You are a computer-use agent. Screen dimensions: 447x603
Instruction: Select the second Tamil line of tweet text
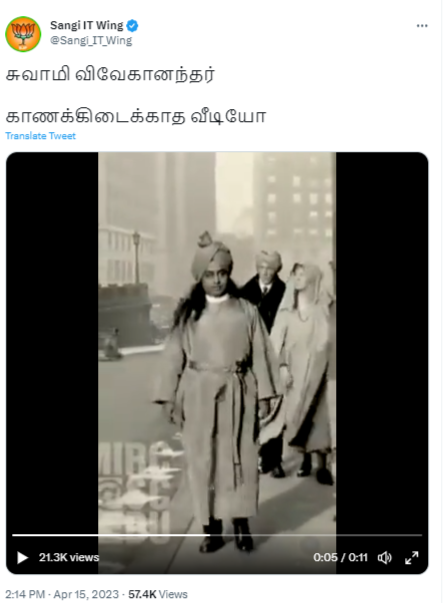click(x=136, y=116)
